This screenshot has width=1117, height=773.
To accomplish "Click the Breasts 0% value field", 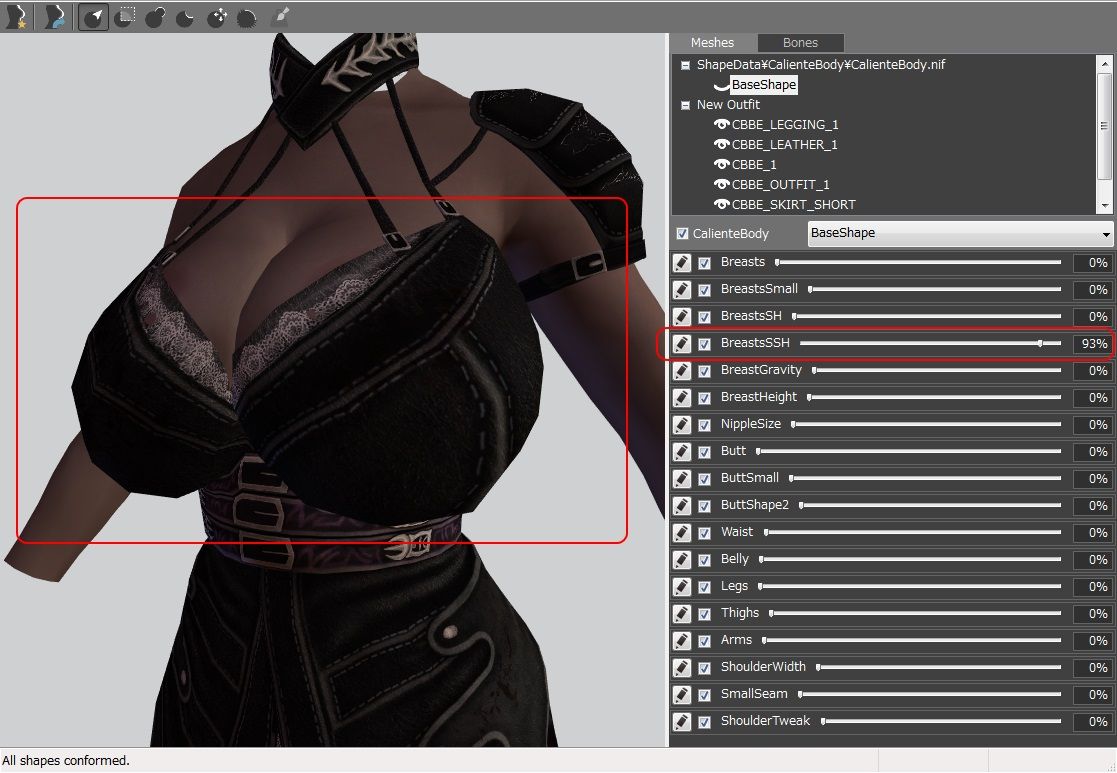I will click(1093, 262).
